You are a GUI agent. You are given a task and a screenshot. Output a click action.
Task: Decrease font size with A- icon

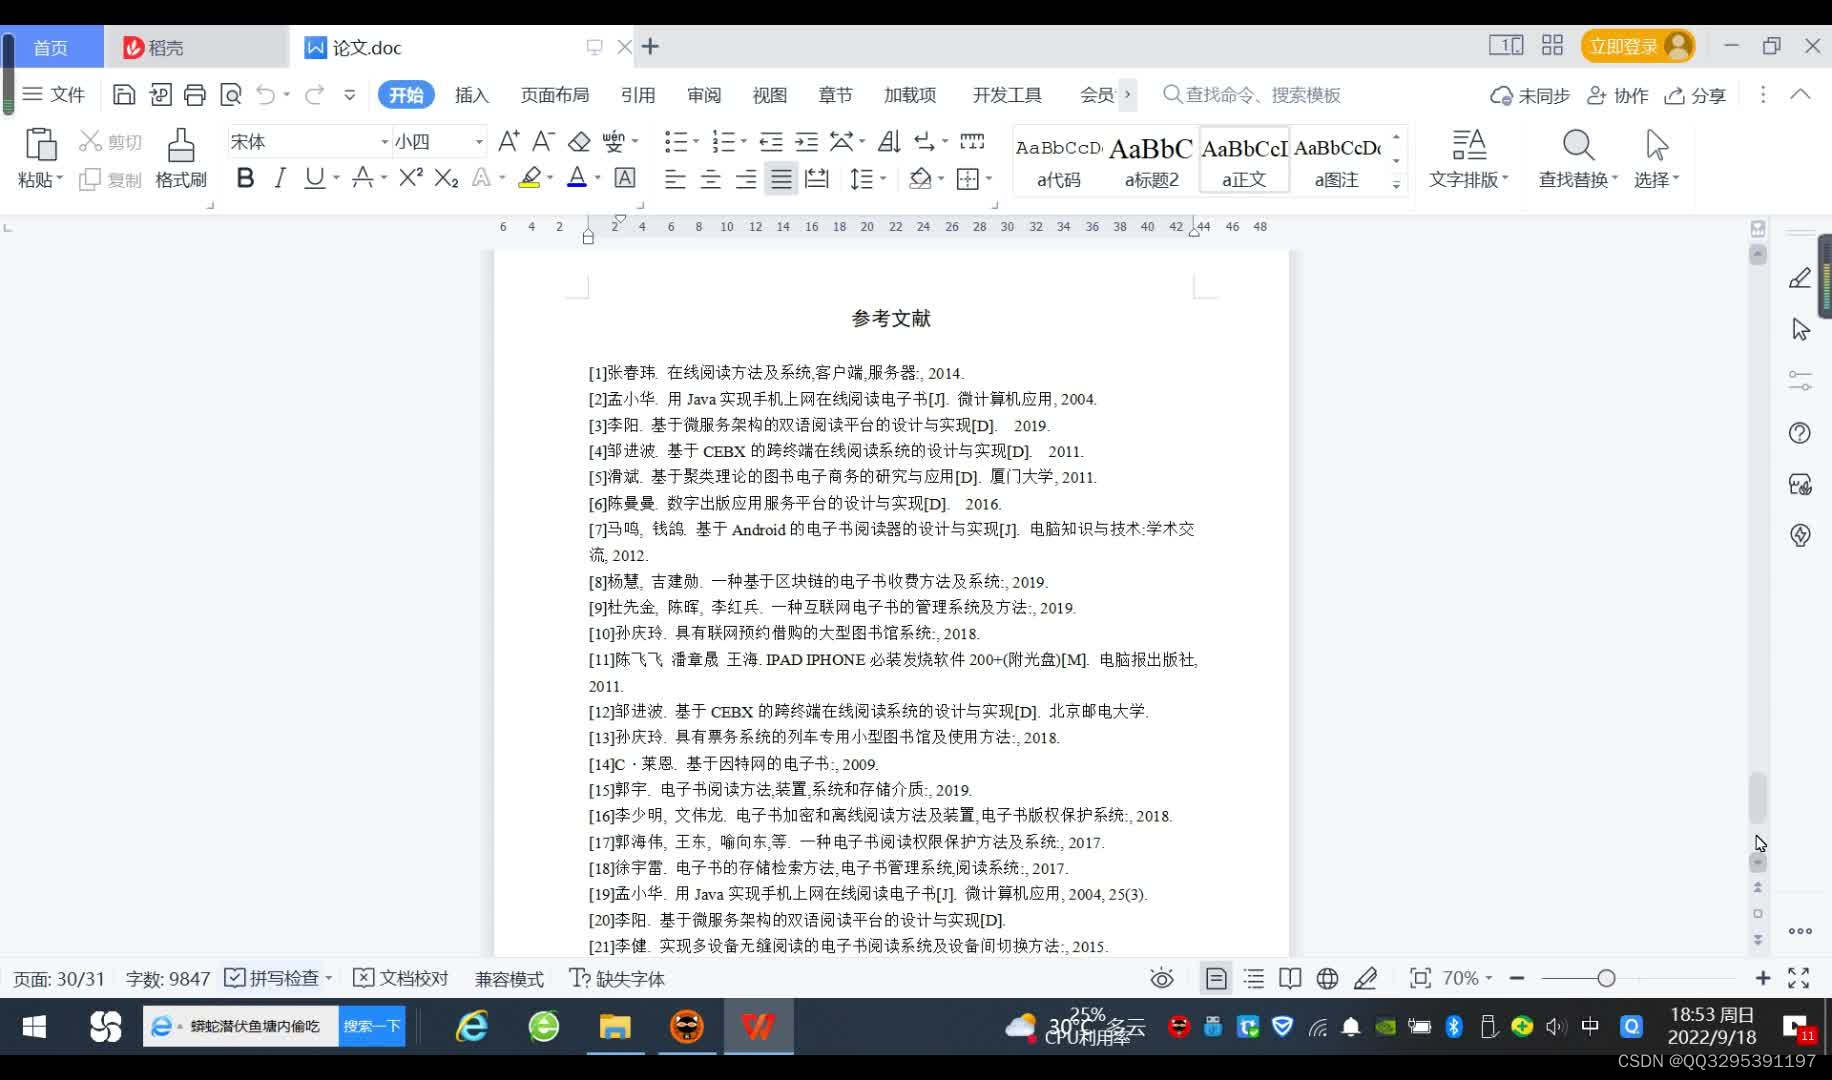click(543, 141)
